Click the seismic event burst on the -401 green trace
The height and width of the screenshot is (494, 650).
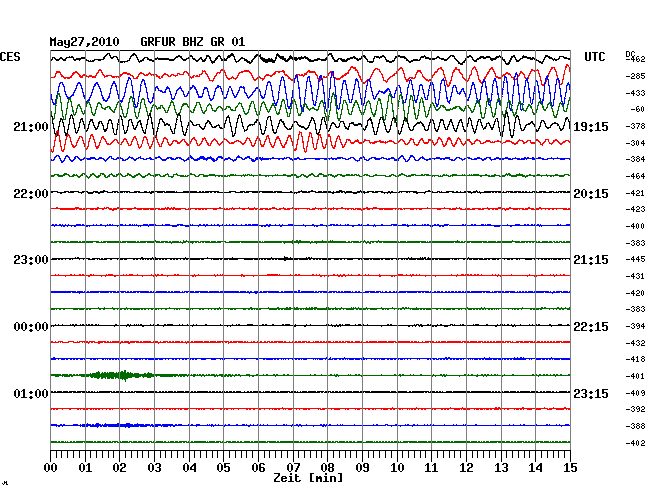click(120, 375)
